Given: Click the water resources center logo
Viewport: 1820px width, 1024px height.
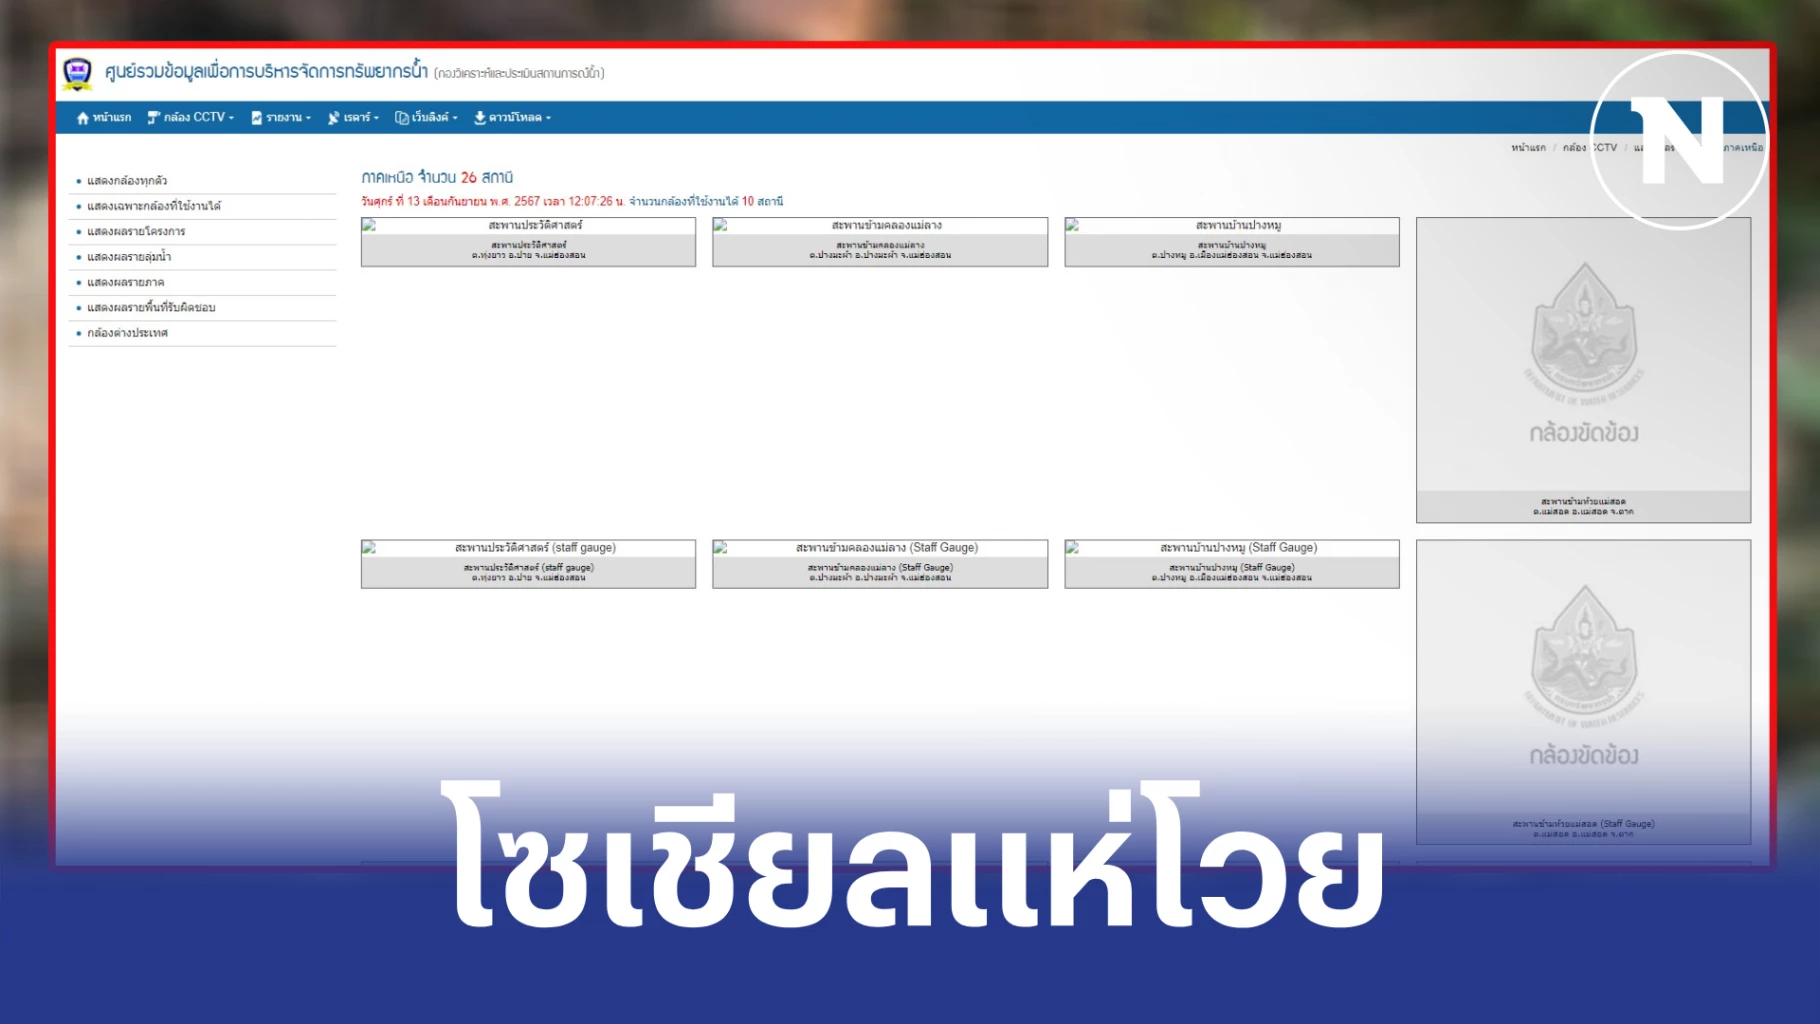Looking at the screenshot, I should tap(77, 73).
